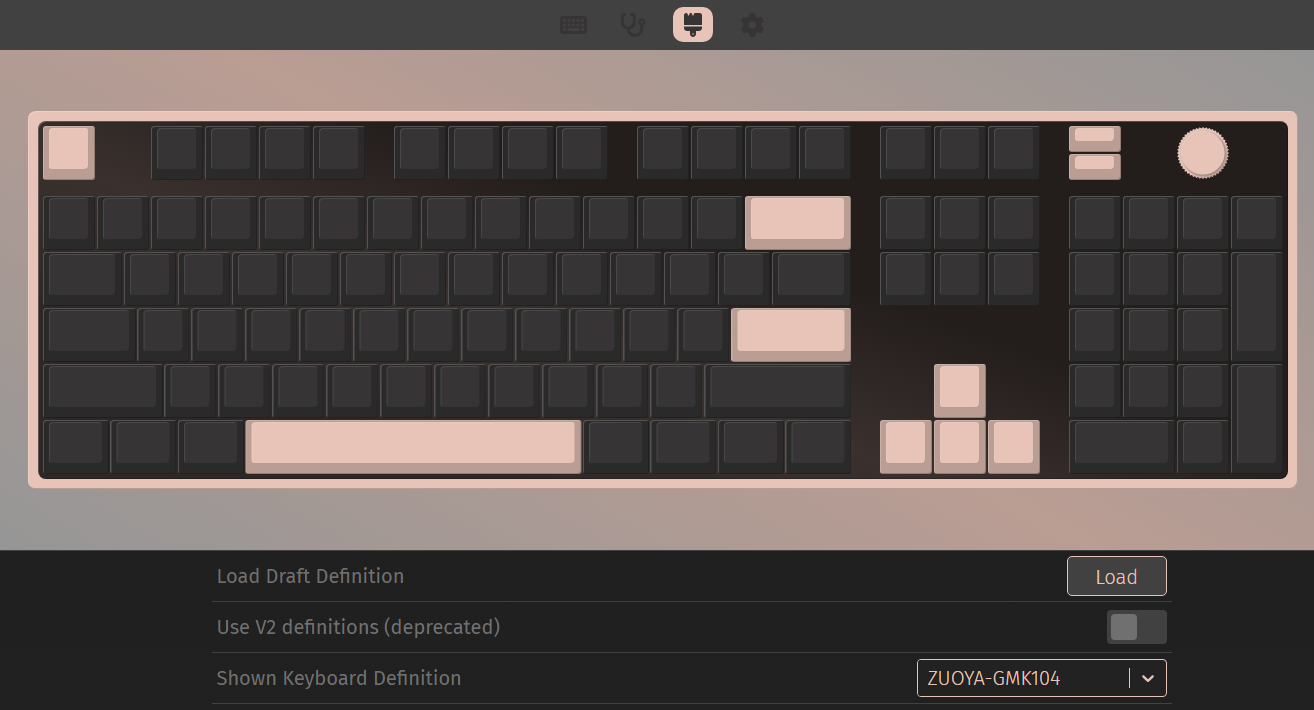
Task: Expand the Shown Keyboard Definition chevron
Action: (x=1148, y=678)
